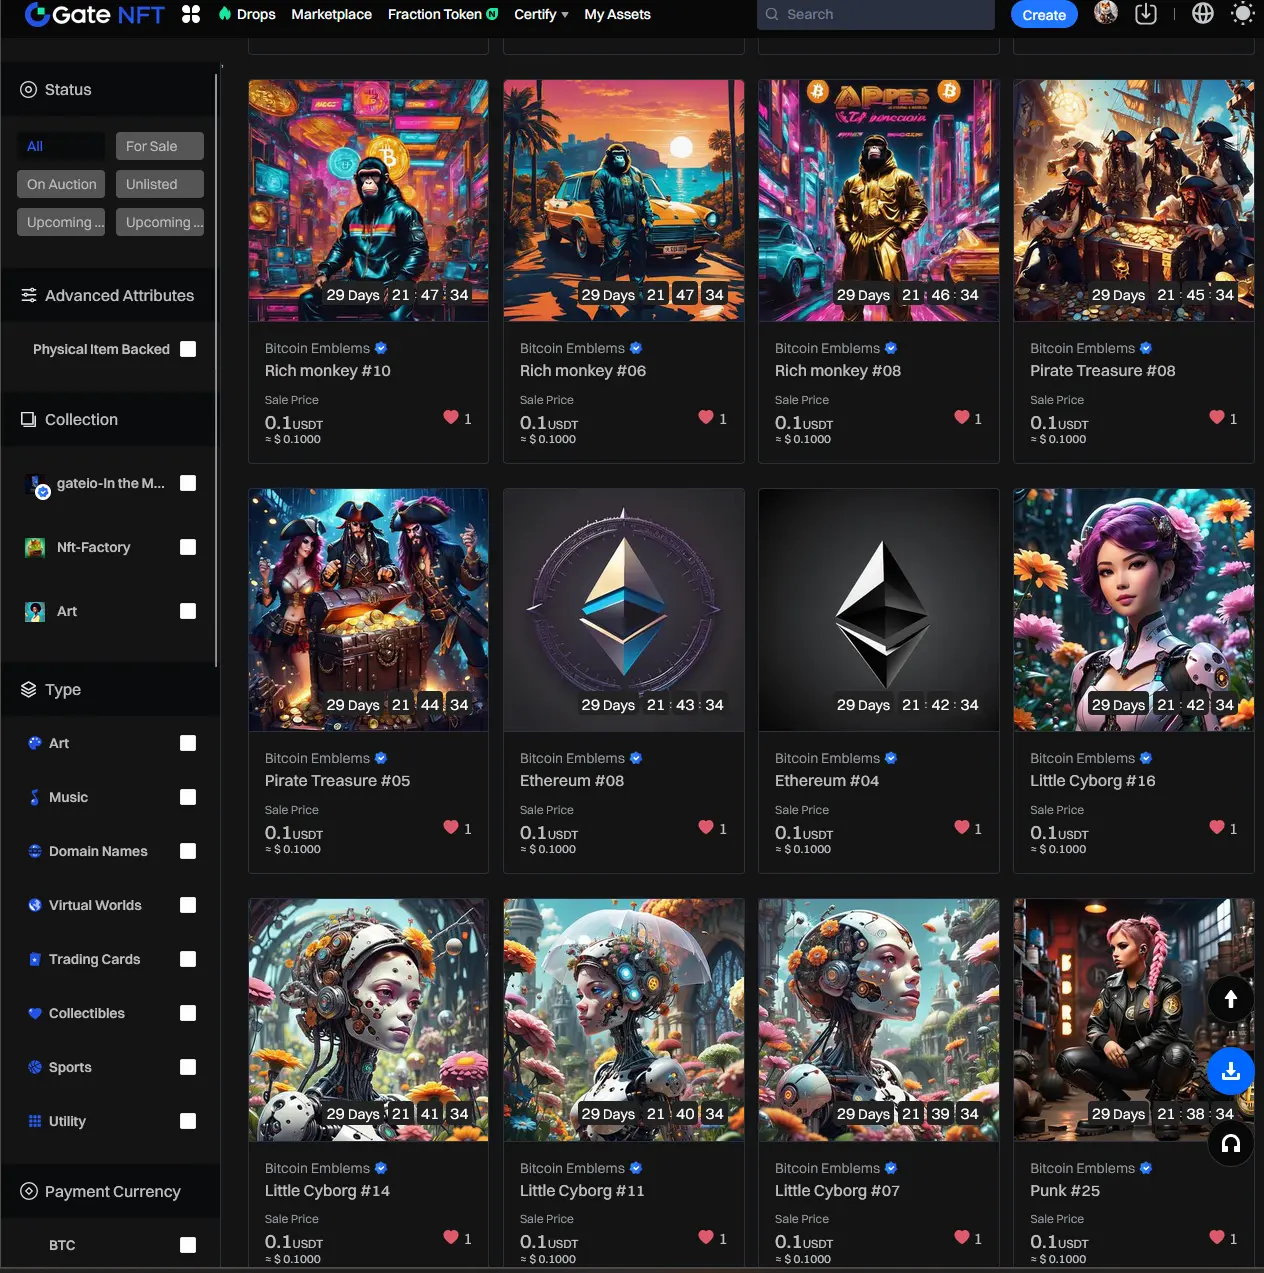Open the four-square apps grid icon
This screenshot has height=1273, width=1264.
point(191,14)
